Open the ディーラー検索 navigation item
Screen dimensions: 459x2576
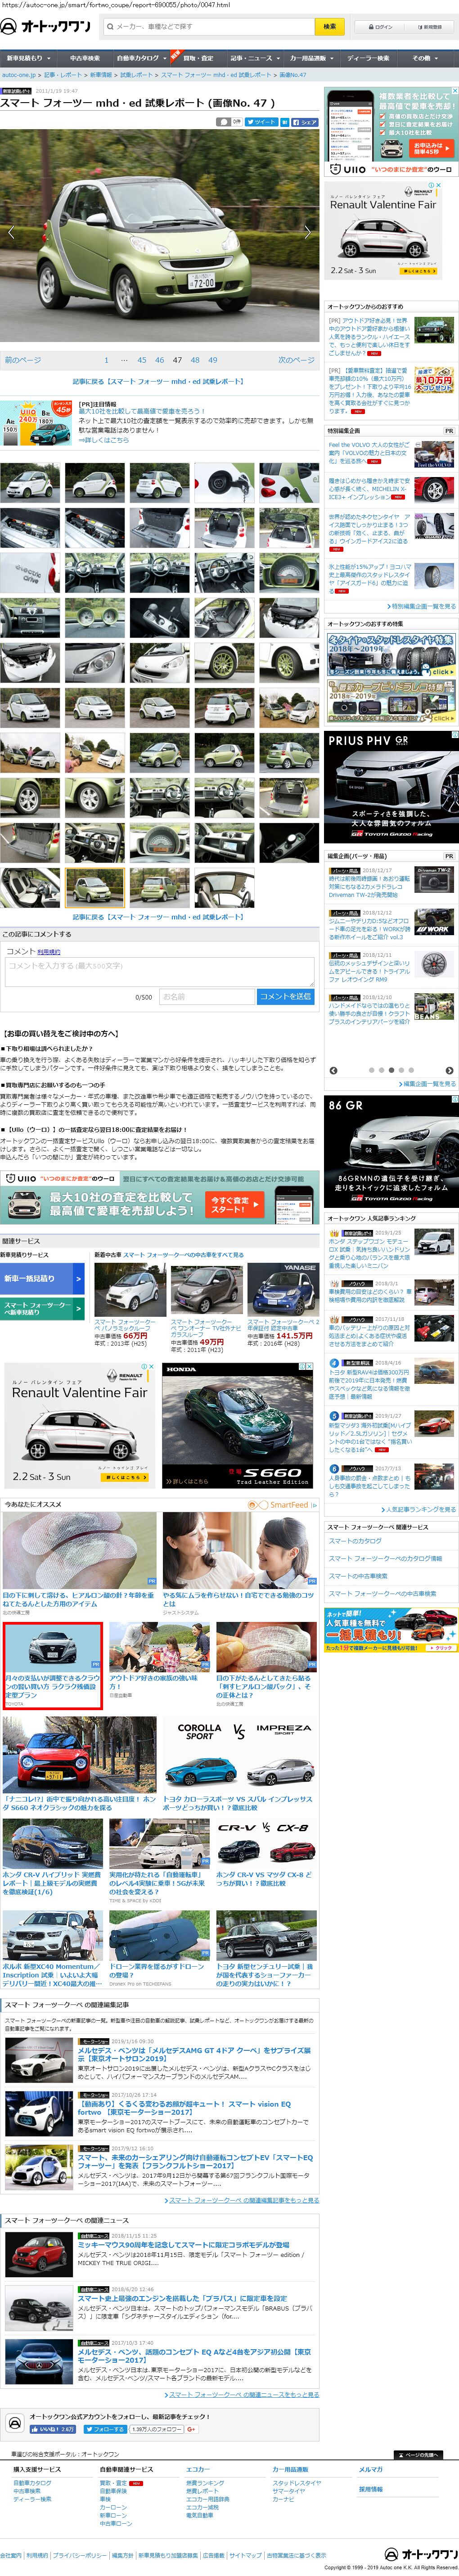click(368, 58)
